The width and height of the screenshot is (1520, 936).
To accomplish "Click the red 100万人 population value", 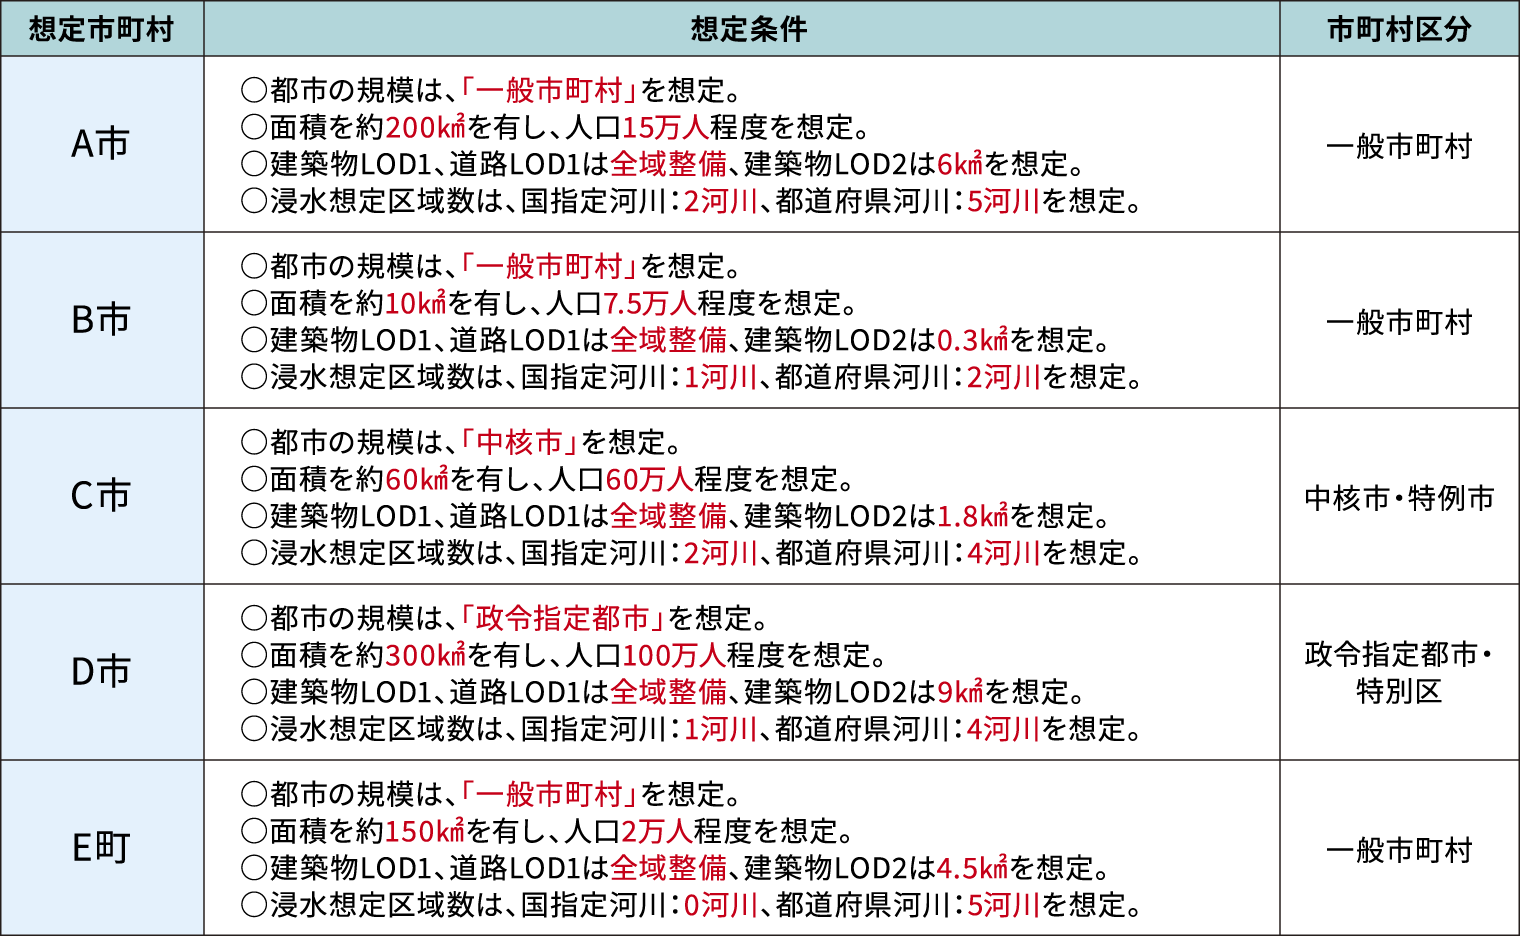I will pyautogui.click(x=674, y=656).
